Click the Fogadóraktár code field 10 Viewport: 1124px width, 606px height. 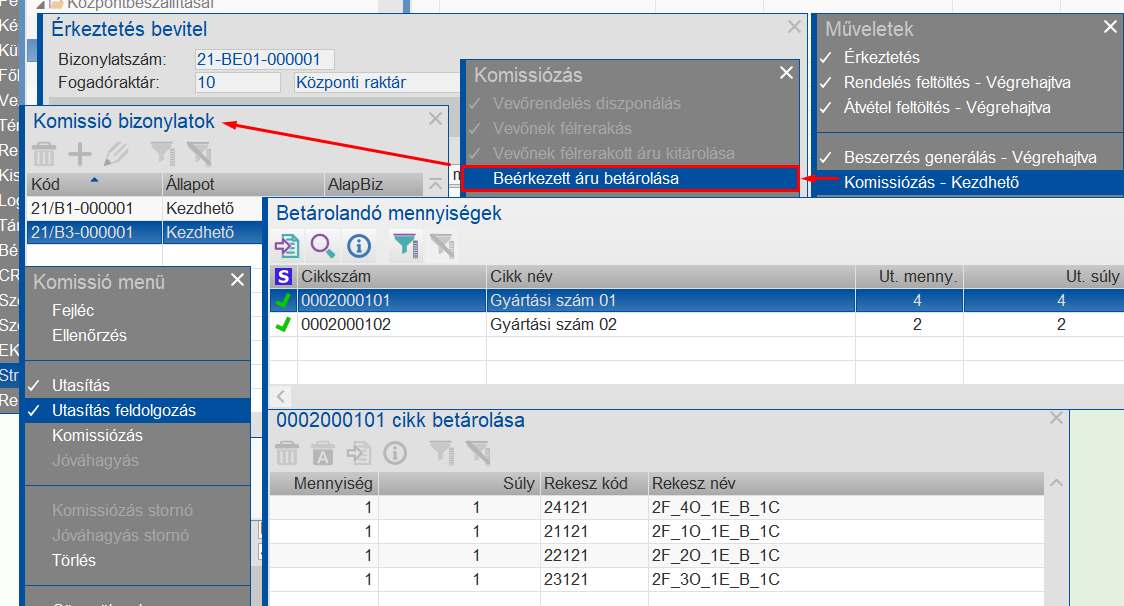pyautogui.click(x=237, y=82)
